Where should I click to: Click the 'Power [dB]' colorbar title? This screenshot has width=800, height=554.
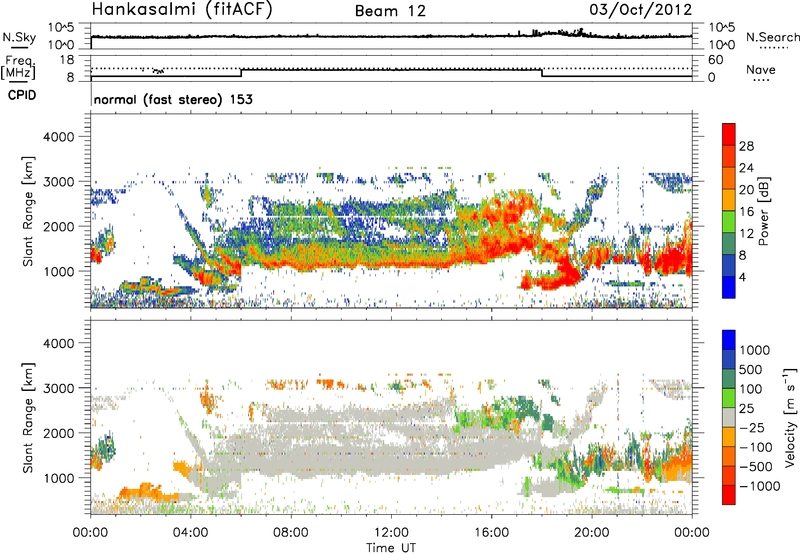tap(763, 211)
